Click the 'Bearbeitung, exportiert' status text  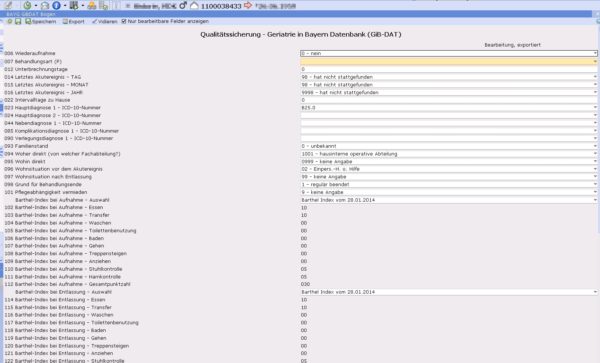[x=512, y=45]
